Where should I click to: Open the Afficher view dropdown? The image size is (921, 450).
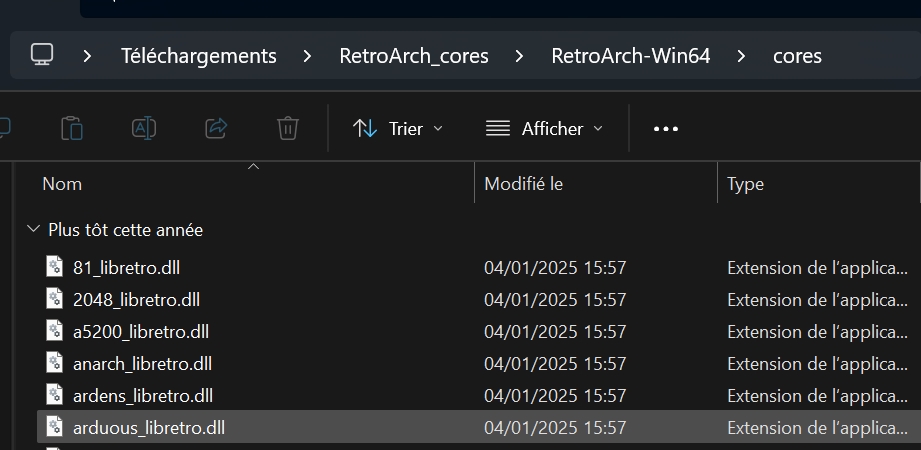point(544,129)
